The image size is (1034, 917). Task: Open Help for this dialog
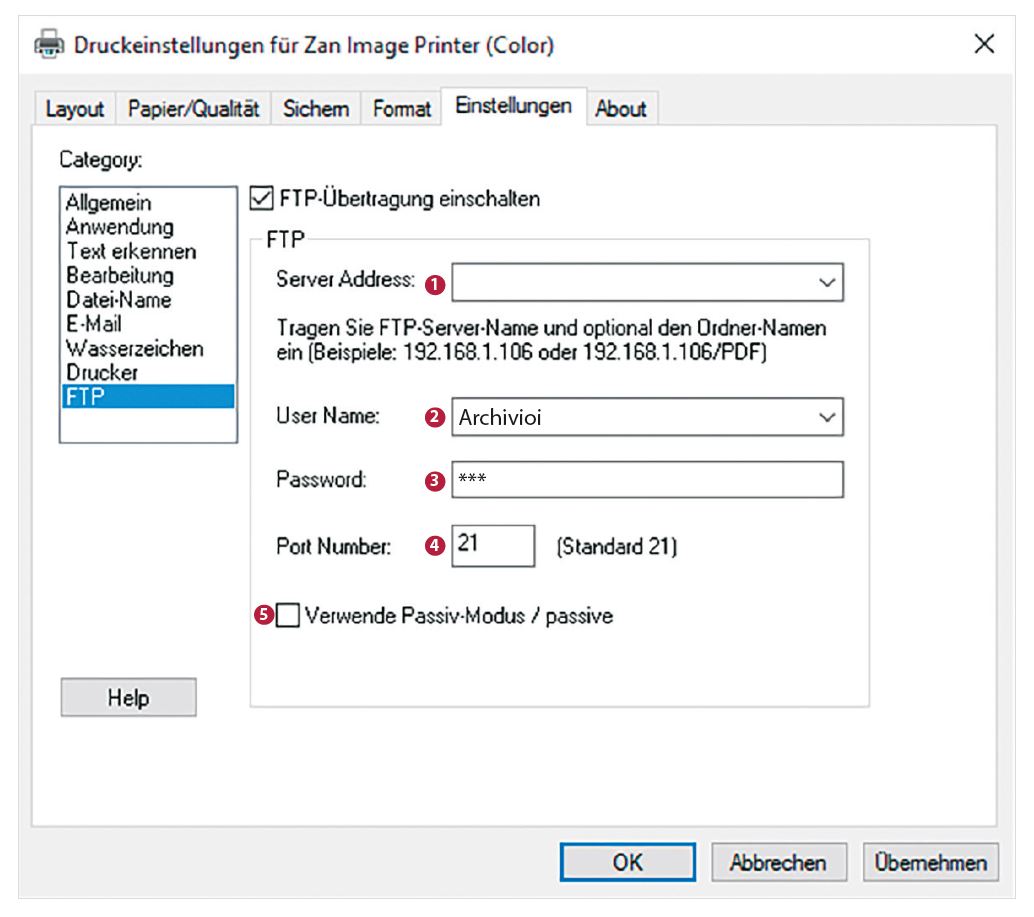(128, 699)
